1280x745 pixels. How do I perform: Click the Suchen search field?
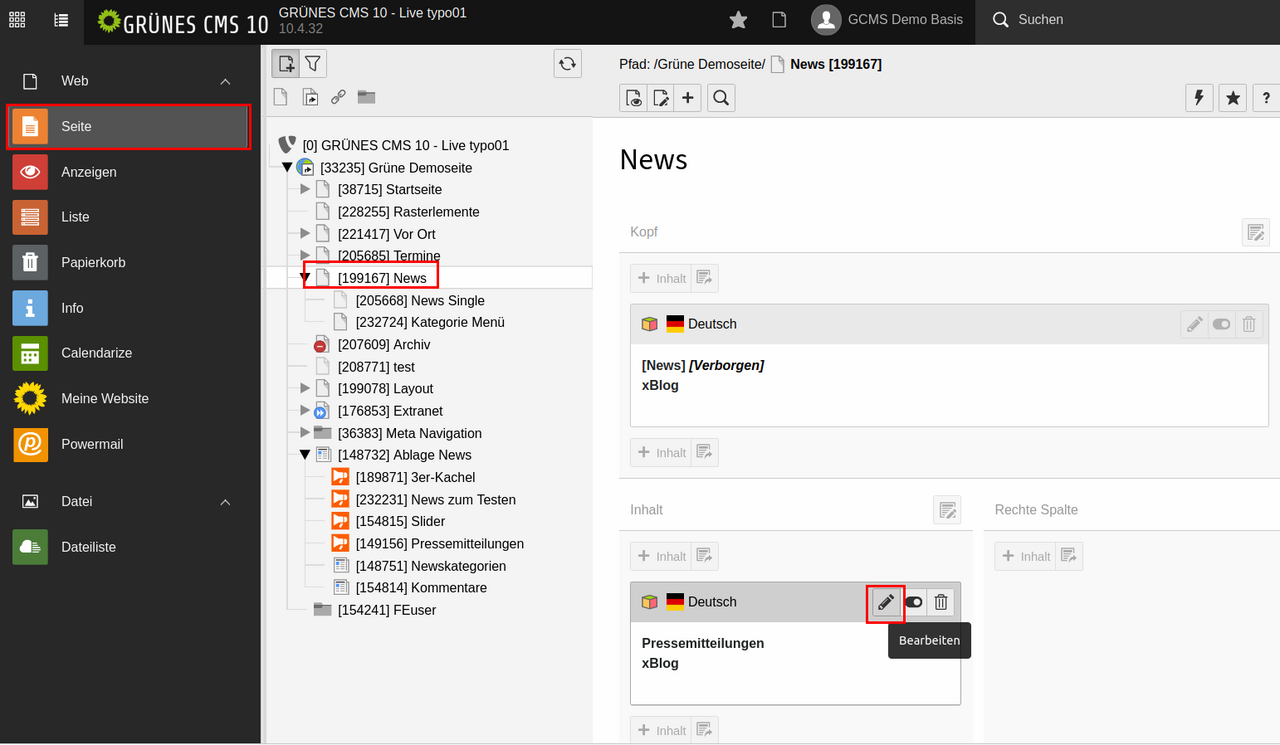[x=1040, y=20]
